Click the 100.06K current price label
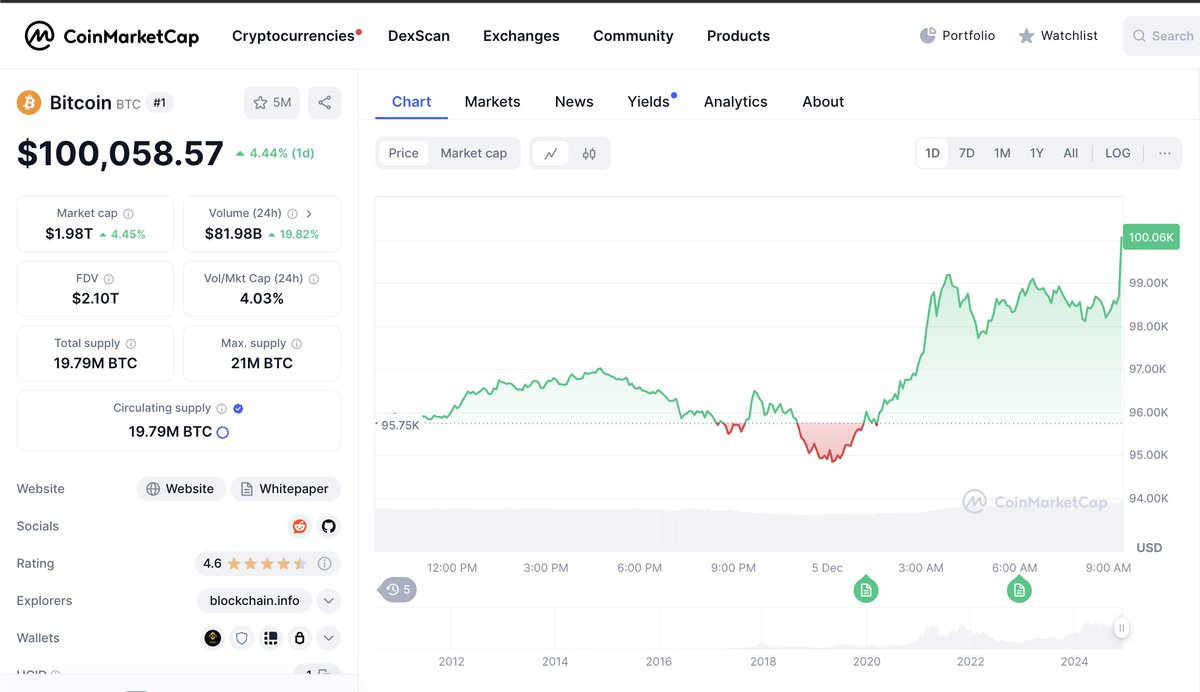Screen dimensions: 1200x692 click(x=1152, y=237)
